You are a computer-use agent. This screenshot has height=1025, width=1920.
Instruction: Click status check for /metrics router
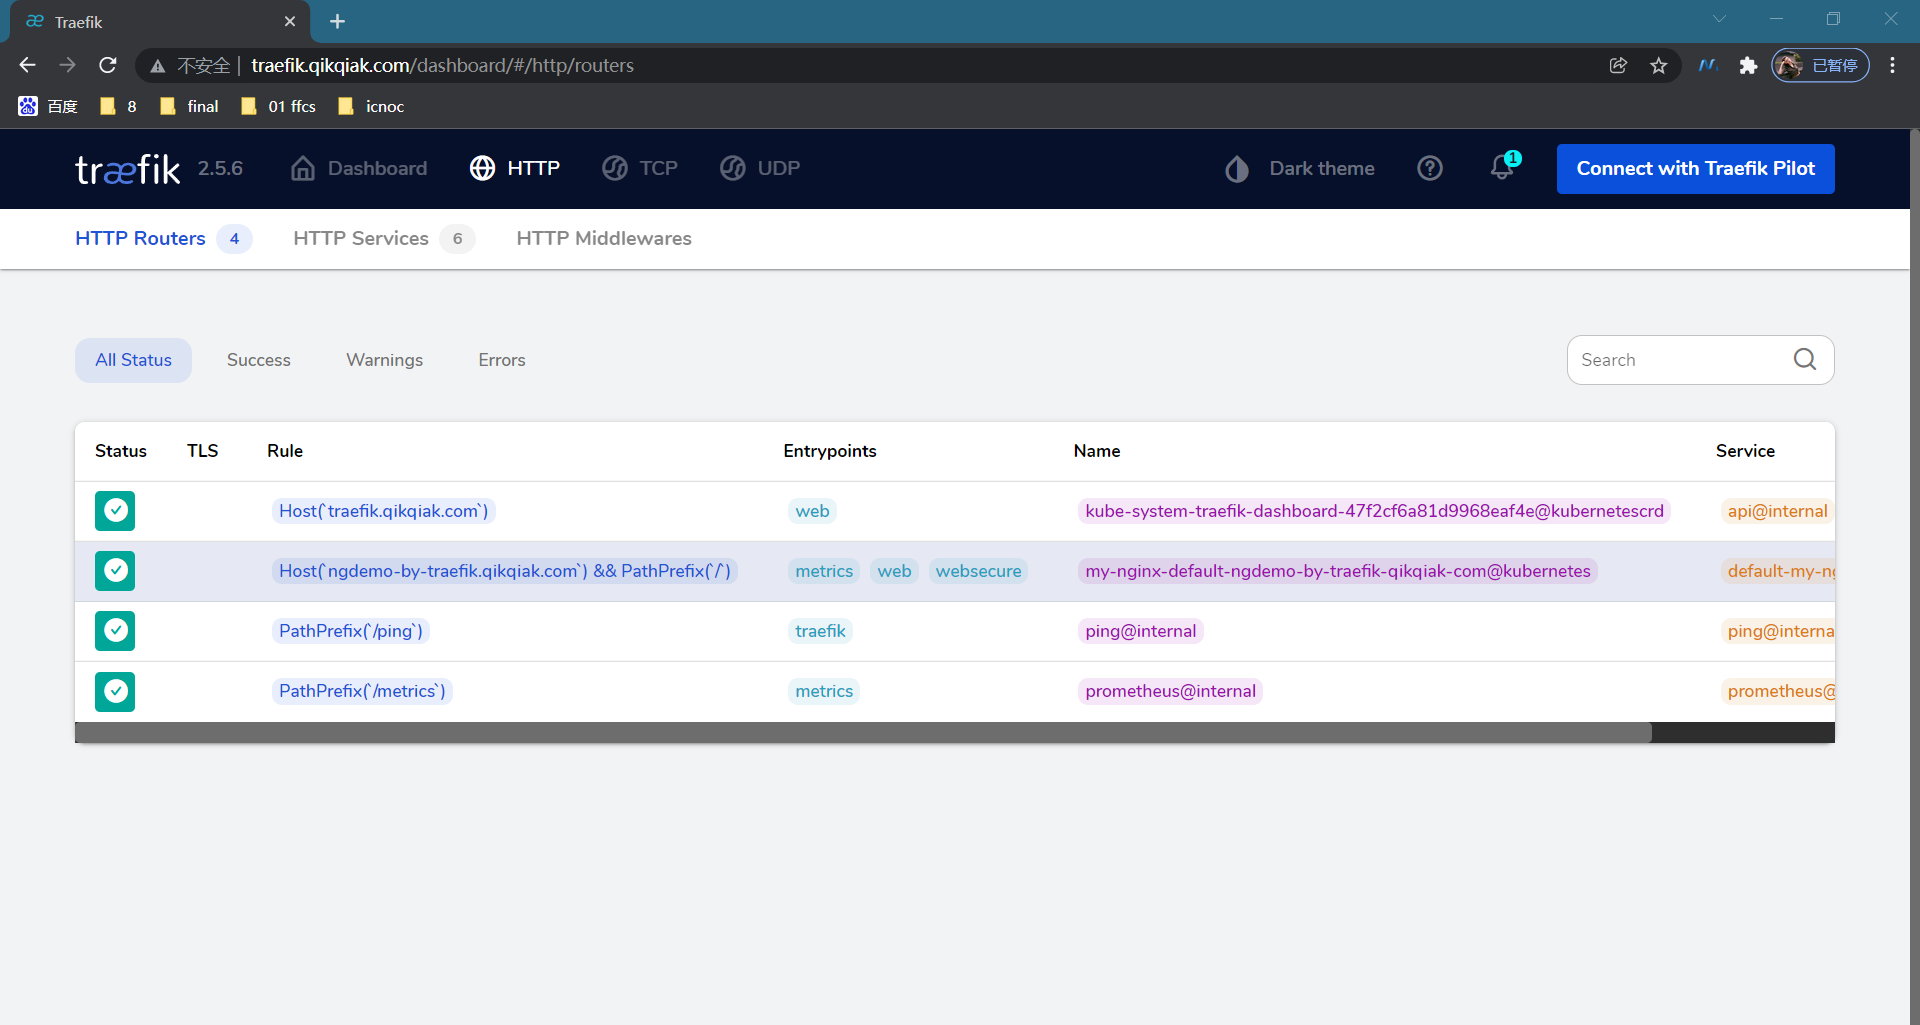115,691
